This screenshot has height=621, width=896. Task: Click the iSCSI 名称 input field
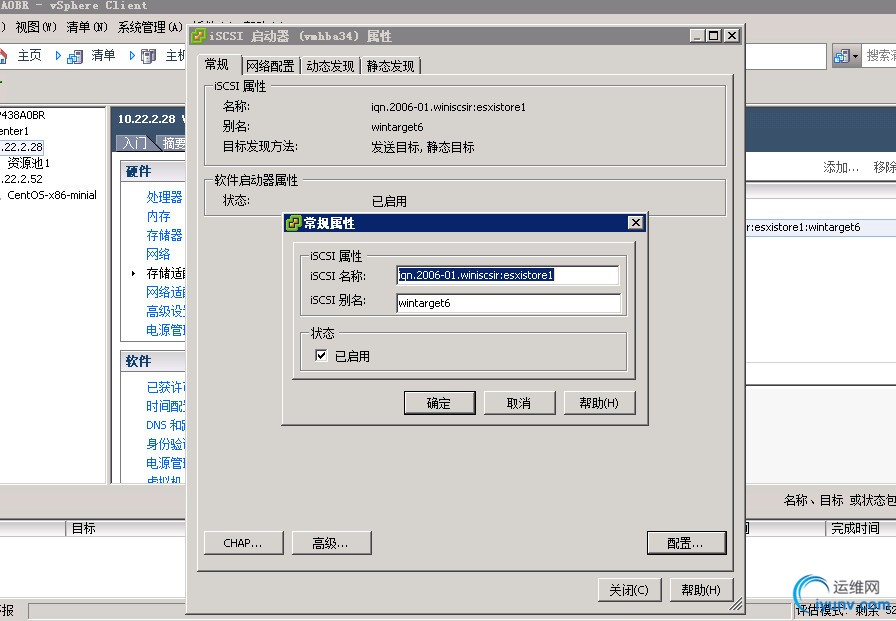pos(507,275)
